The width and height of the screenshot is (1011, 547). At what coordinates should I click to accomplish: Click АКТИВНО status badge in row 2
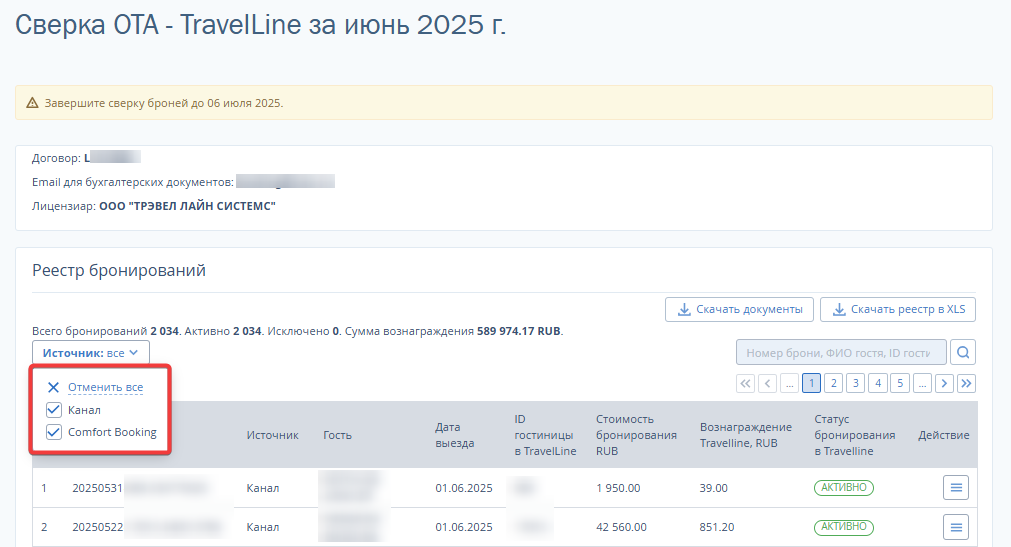tap(844, 527)
